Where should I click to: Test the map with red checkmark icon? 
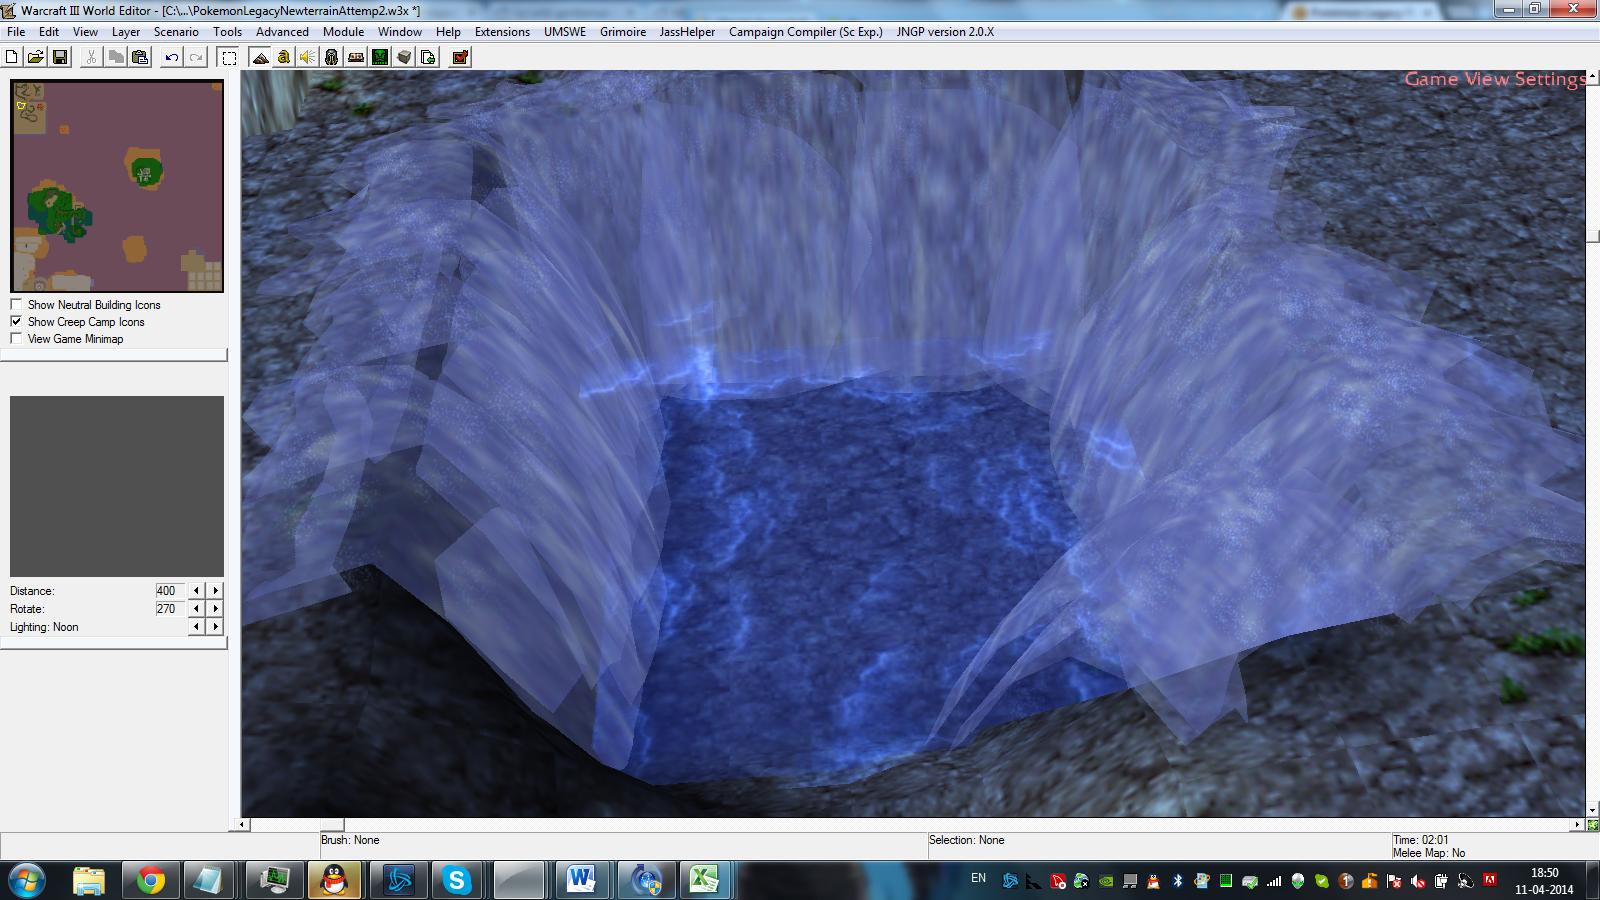click(460, 58)
